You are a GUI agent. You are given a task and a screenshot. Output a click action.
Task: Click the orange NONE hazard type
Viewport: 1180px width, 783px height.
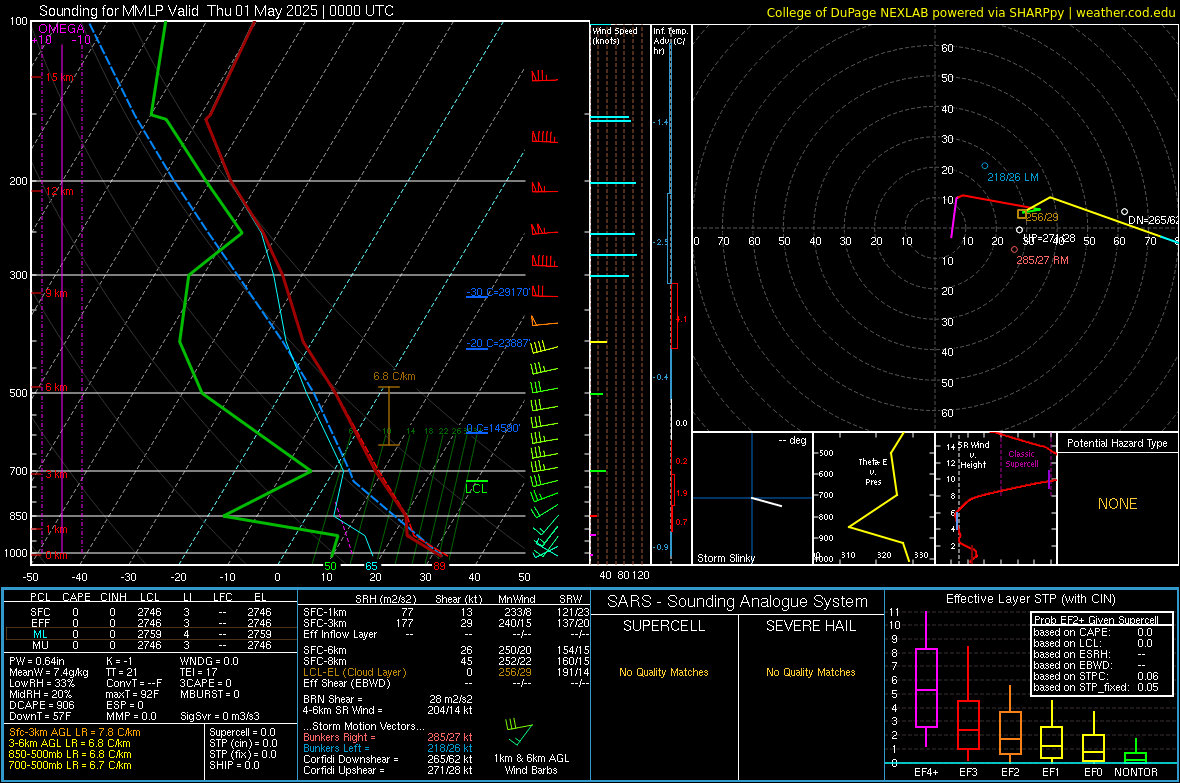[1117, 504]
